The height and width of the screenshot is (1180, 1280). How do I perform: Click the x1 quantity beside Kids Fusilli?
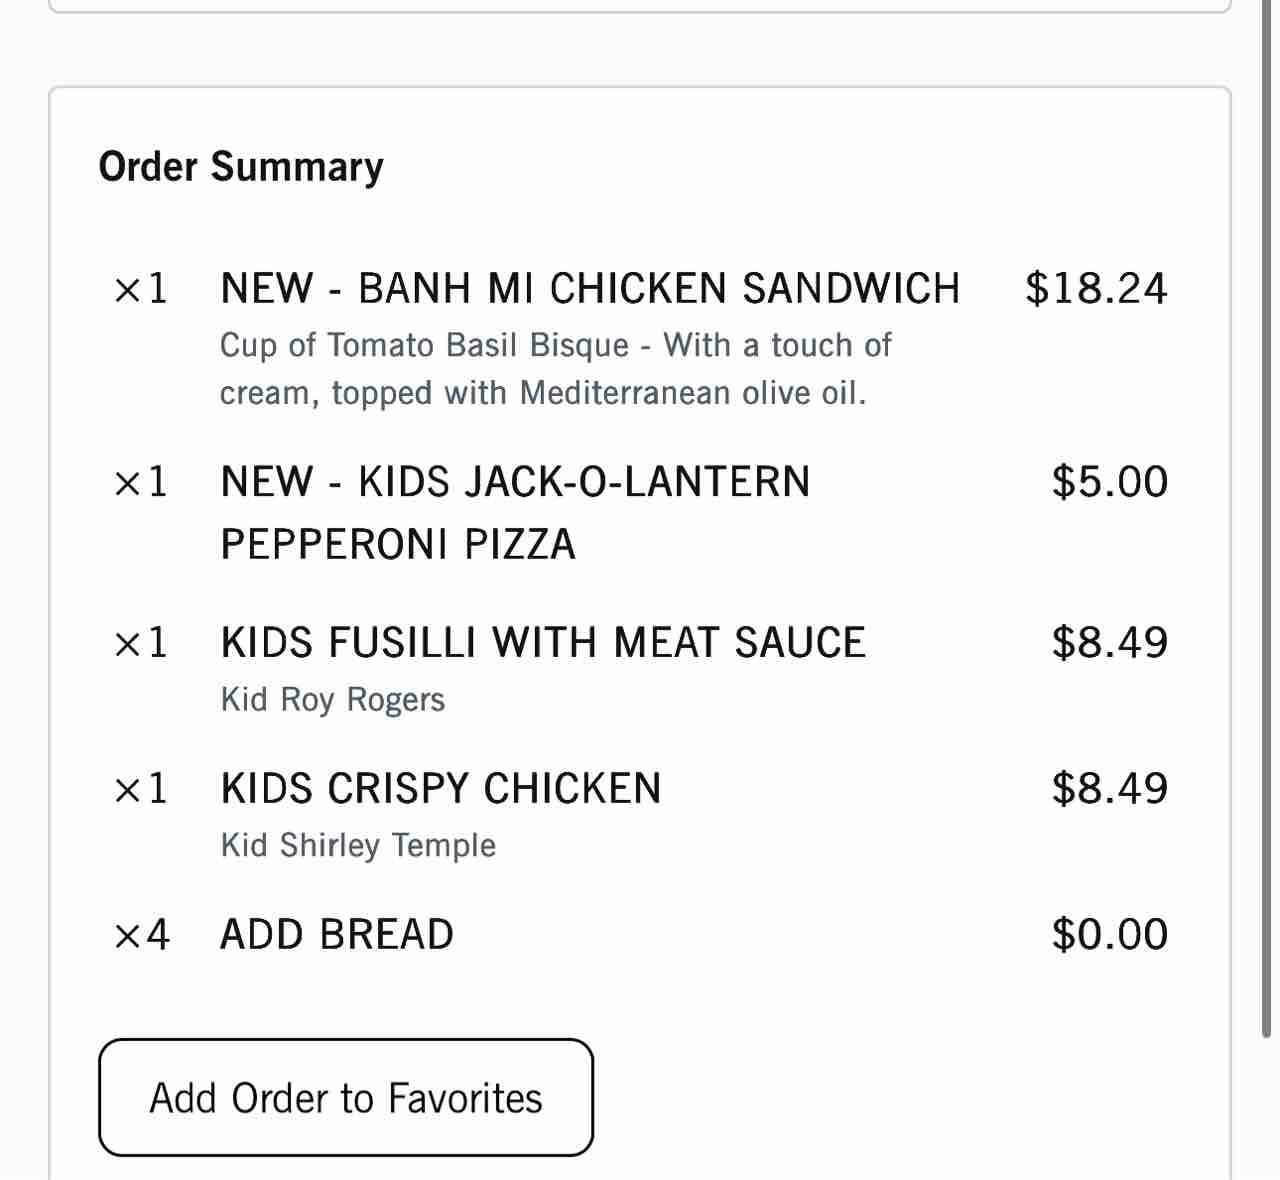[142, 642]
